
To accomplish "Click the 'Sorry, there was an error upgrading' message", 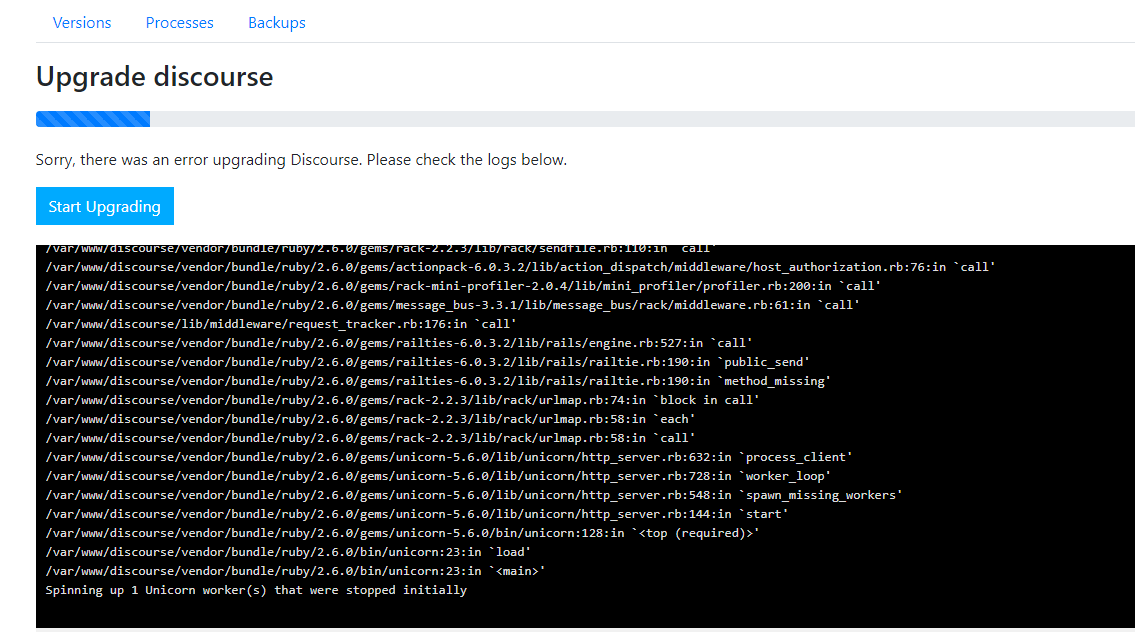I will pos(301,159).
